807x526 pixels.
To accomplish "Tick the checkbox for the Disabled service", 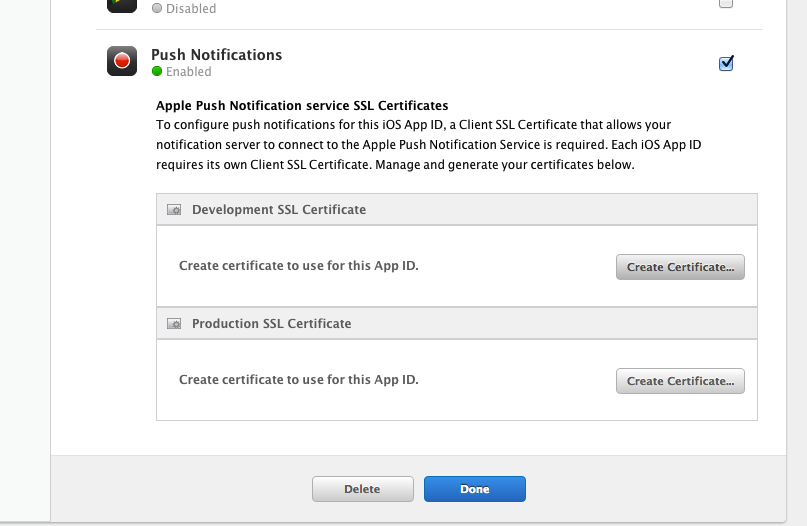I will coord(726,3).
